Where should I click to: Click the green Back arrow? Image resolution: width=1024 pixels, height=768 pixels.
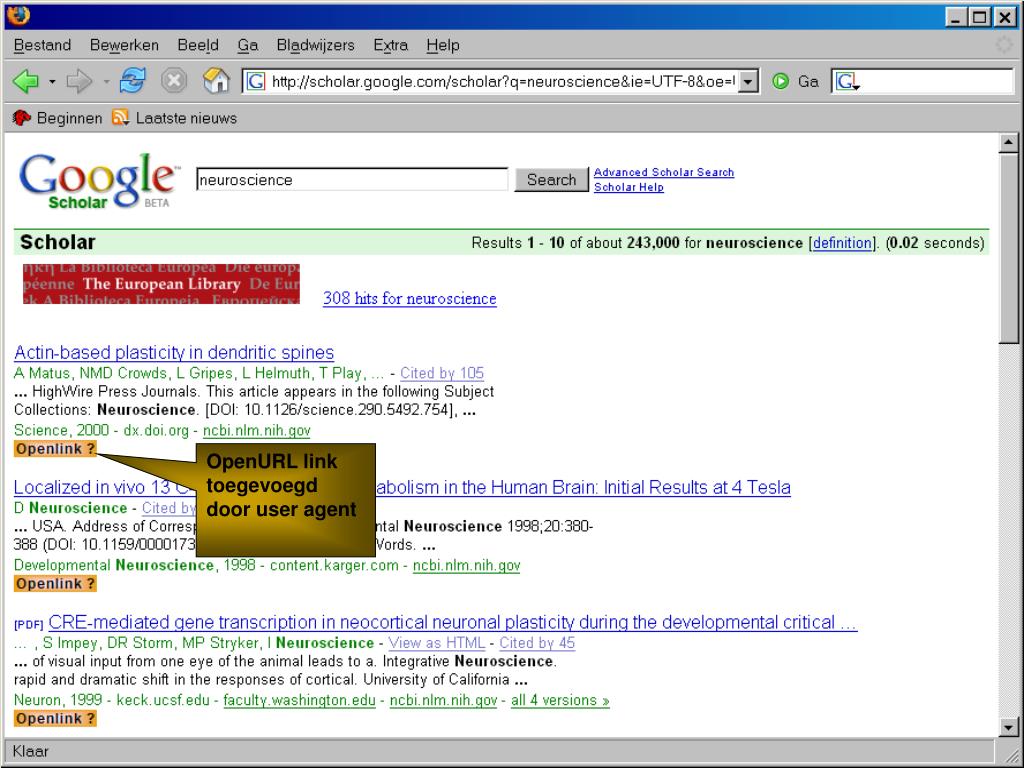(x=26, y=81)
